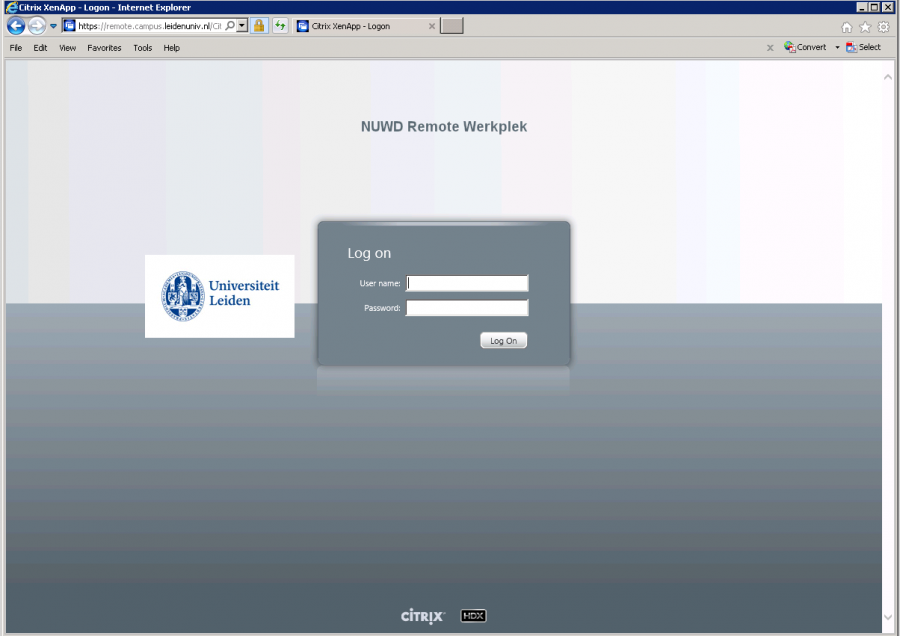The width and height of the screenshot is (900, 636).
Task: Go to the Home page icon
Action: tap(847, 27)
